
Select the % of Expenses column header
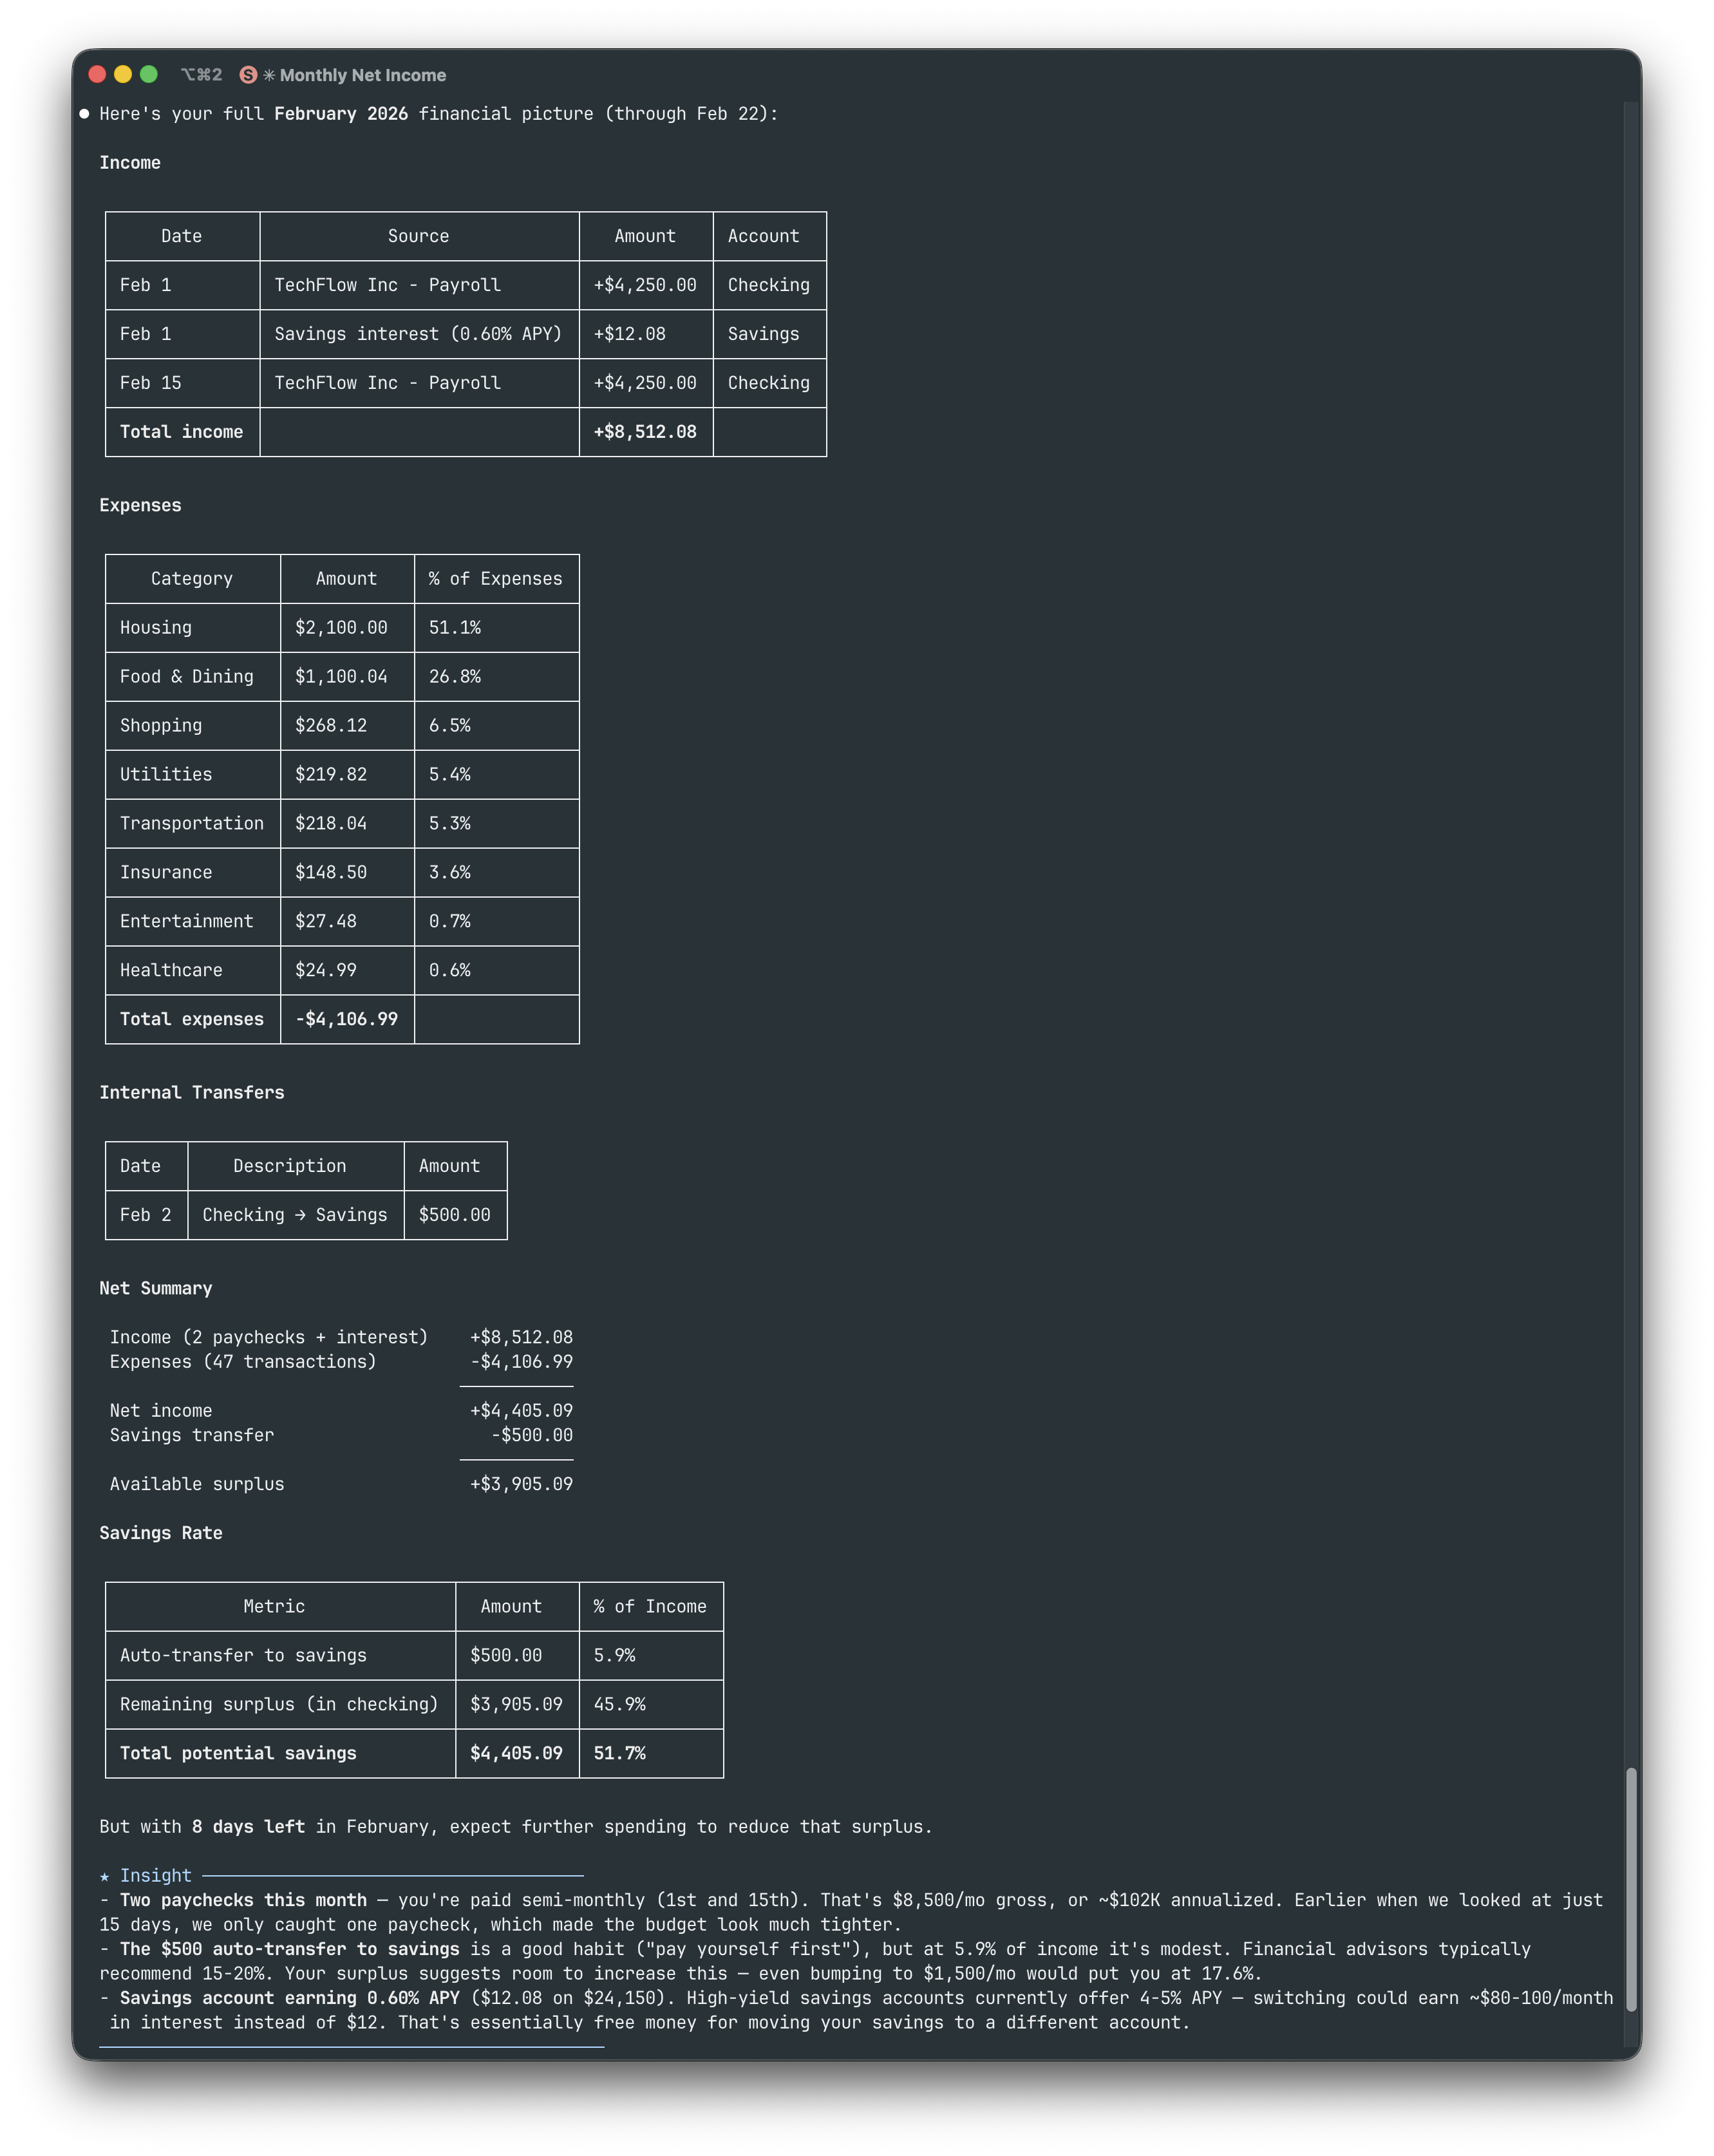point(496,578)
